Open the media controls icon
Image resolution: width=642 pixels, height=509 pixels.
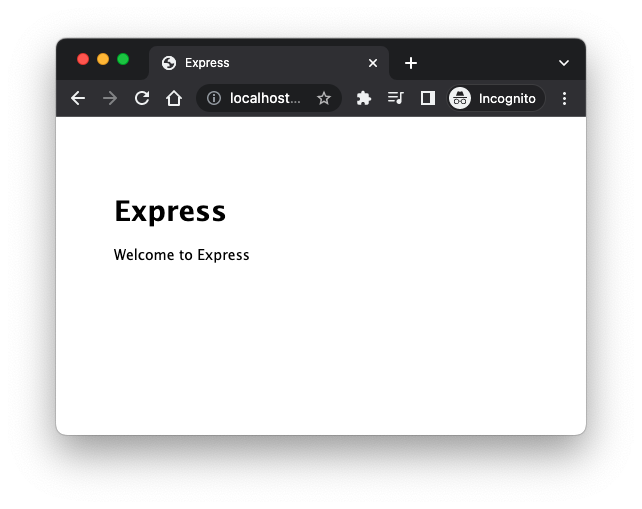tap(396, 98)
